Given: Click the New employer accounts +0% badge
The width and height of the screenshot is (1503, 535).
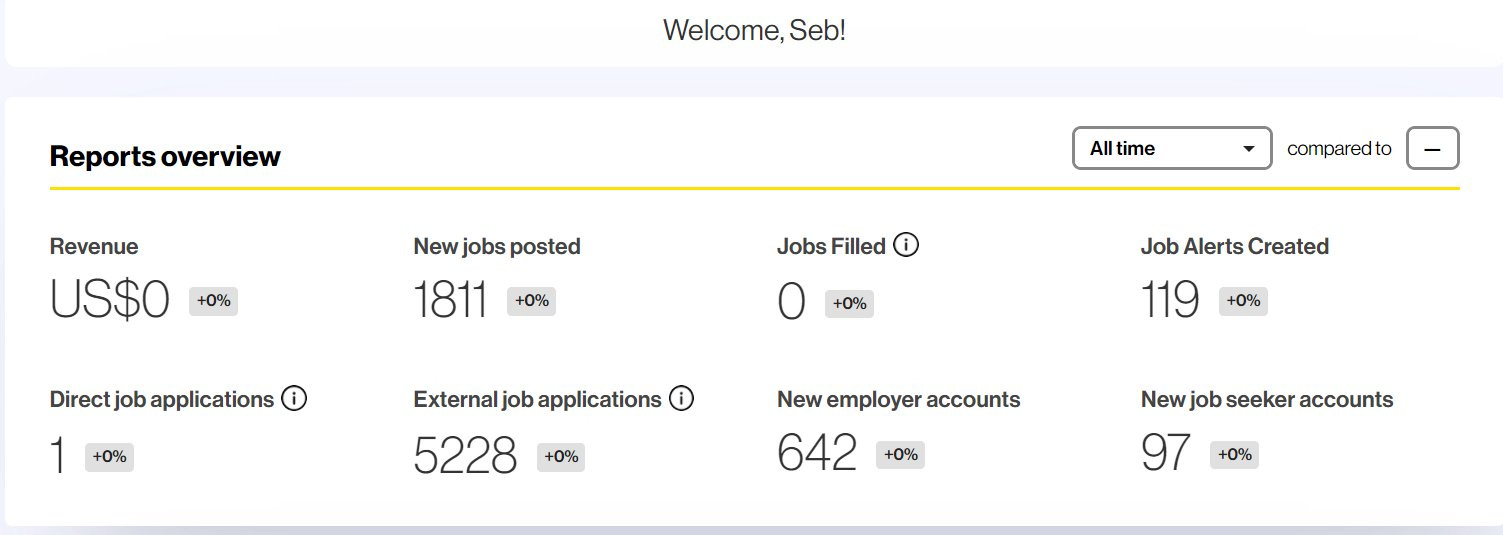Looking at the screenshot, I should tap(900, 454).
